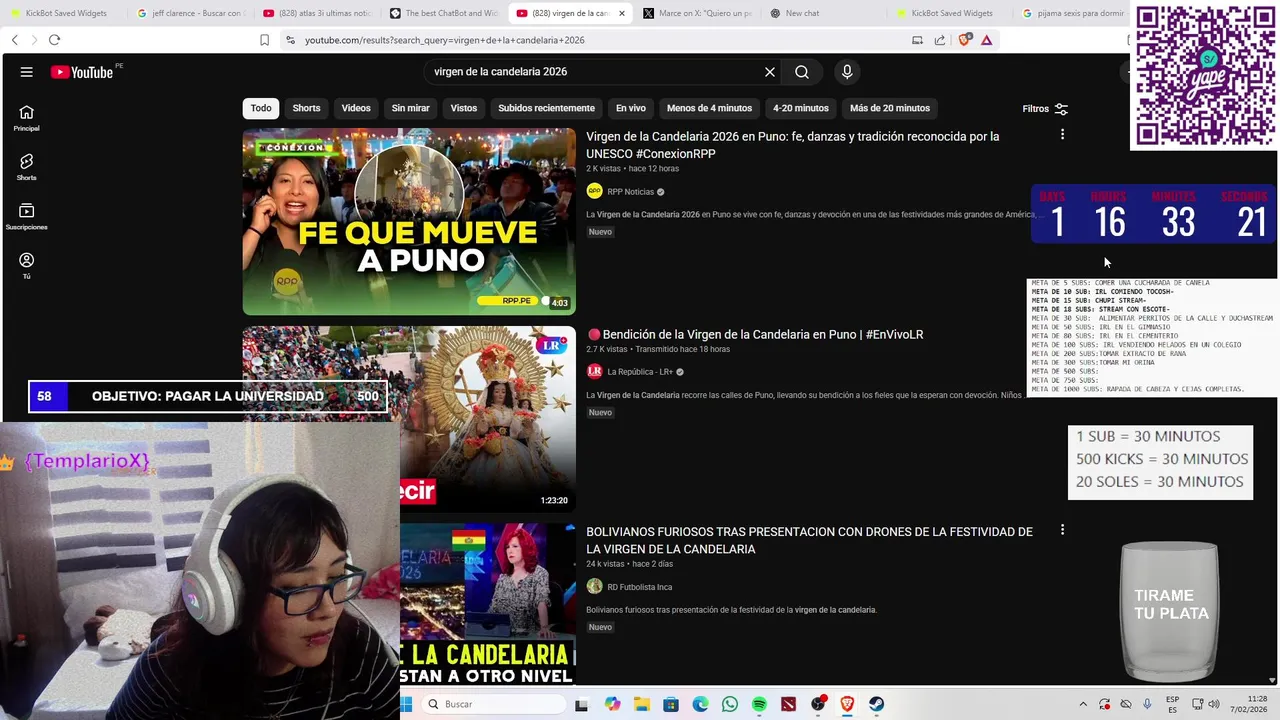This screenshot has height=720, width=1280.
Task: Select the 4-20 minutos chip
Action: coord(801,108)
